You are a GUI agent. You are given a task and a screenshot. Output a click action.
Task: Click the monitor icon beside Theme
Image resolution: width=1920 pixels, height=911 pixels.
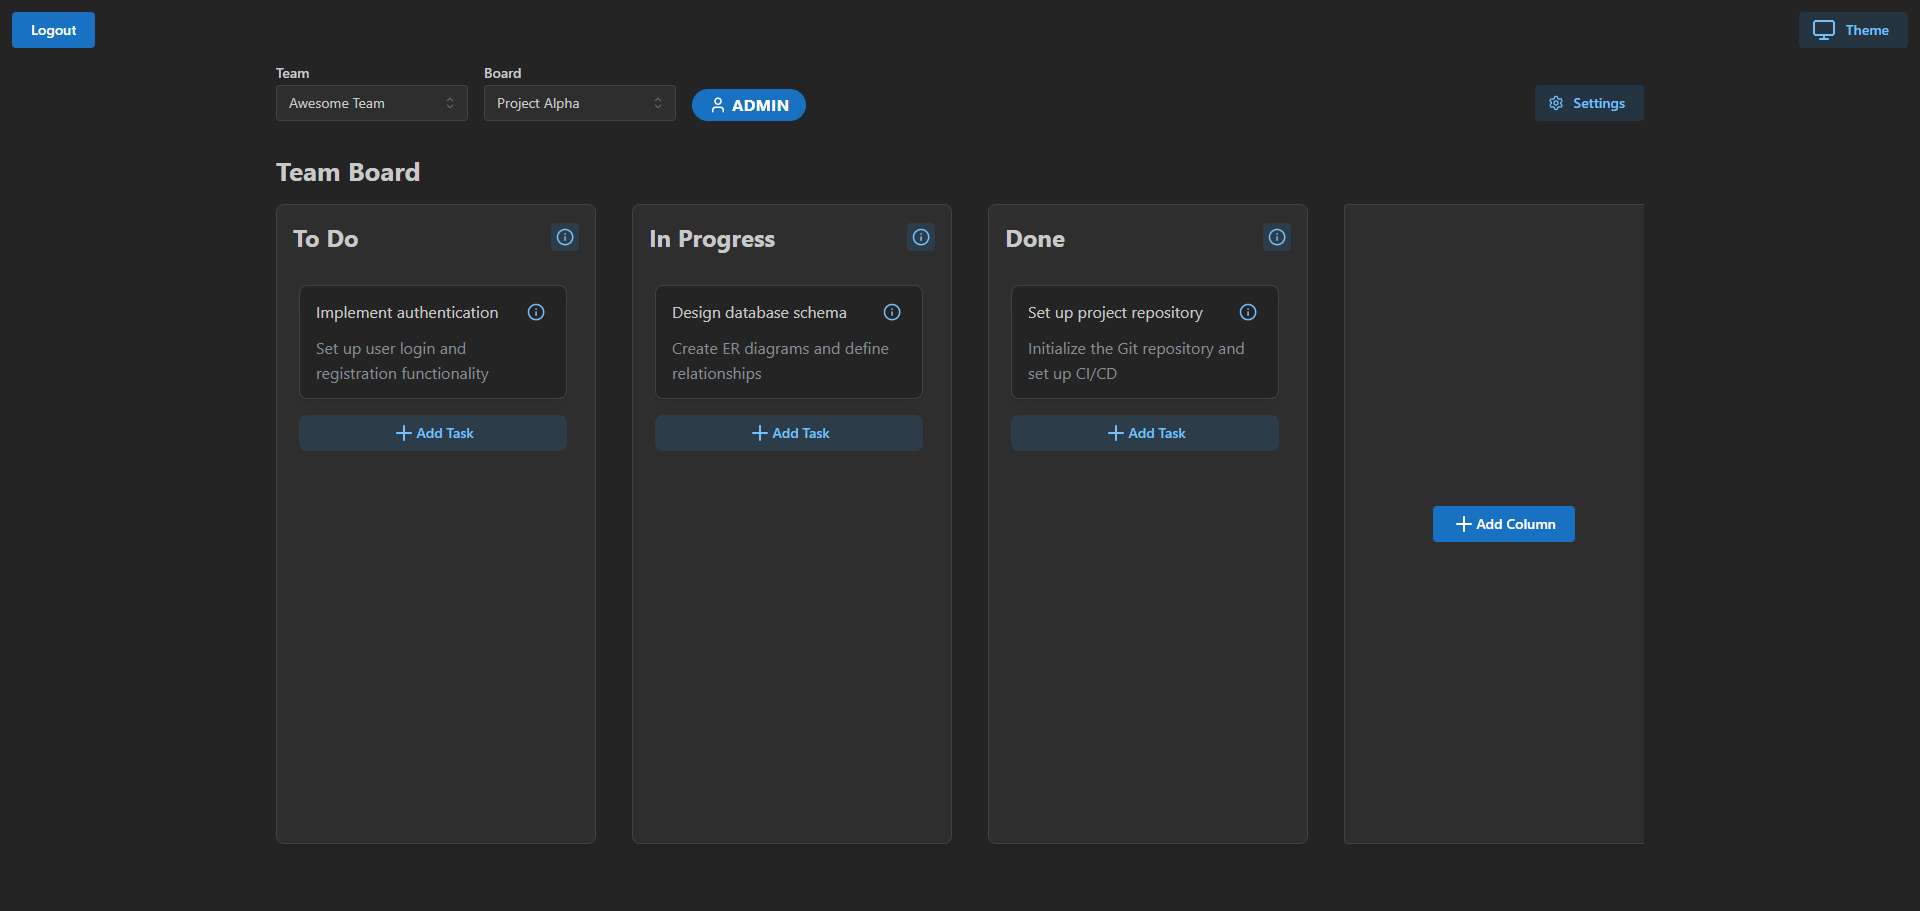1825,29
